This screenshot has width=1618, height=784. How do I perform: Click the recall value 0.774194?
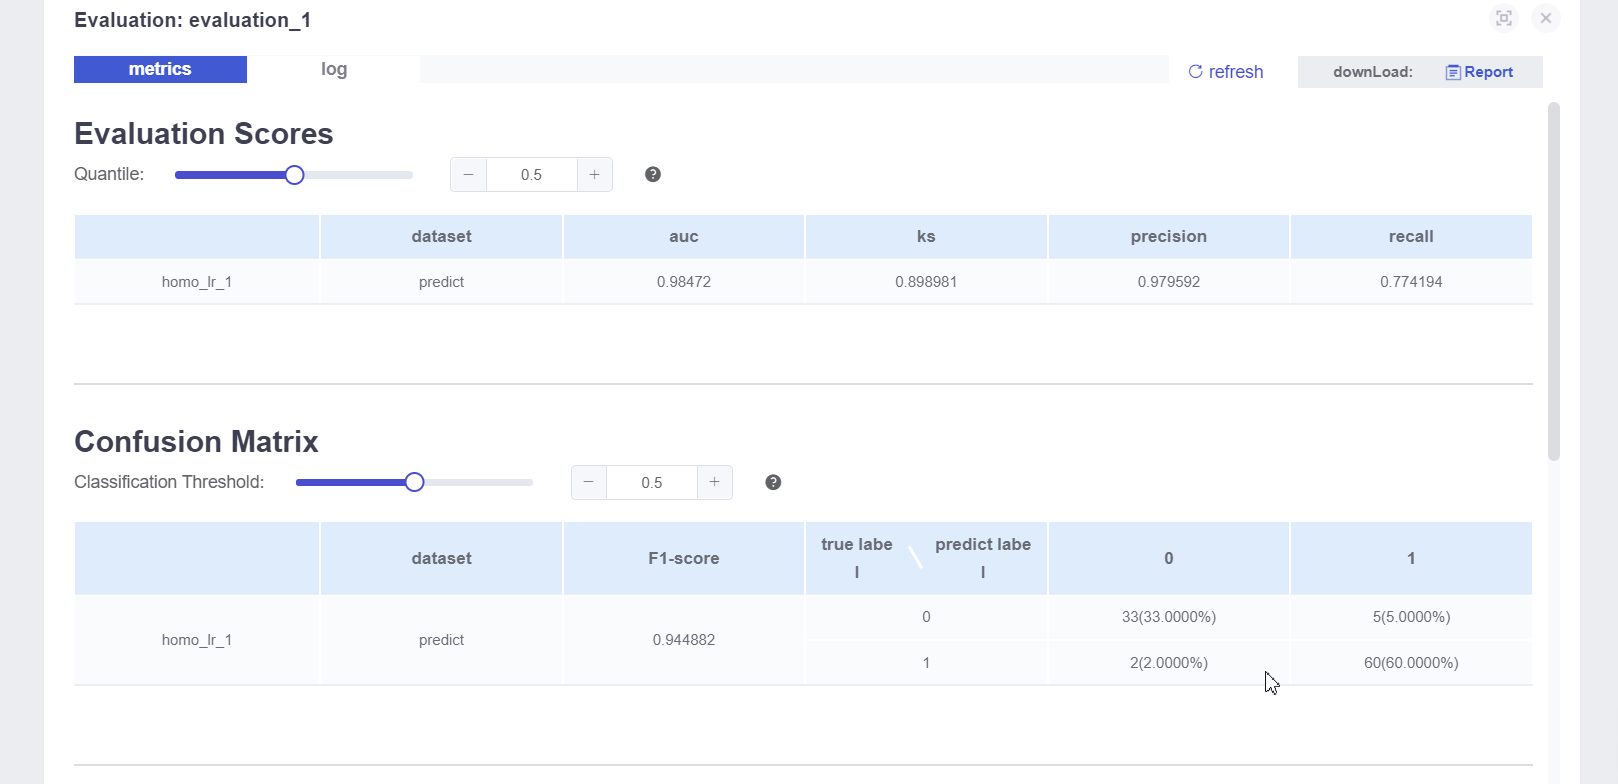tap(1411, 282)
